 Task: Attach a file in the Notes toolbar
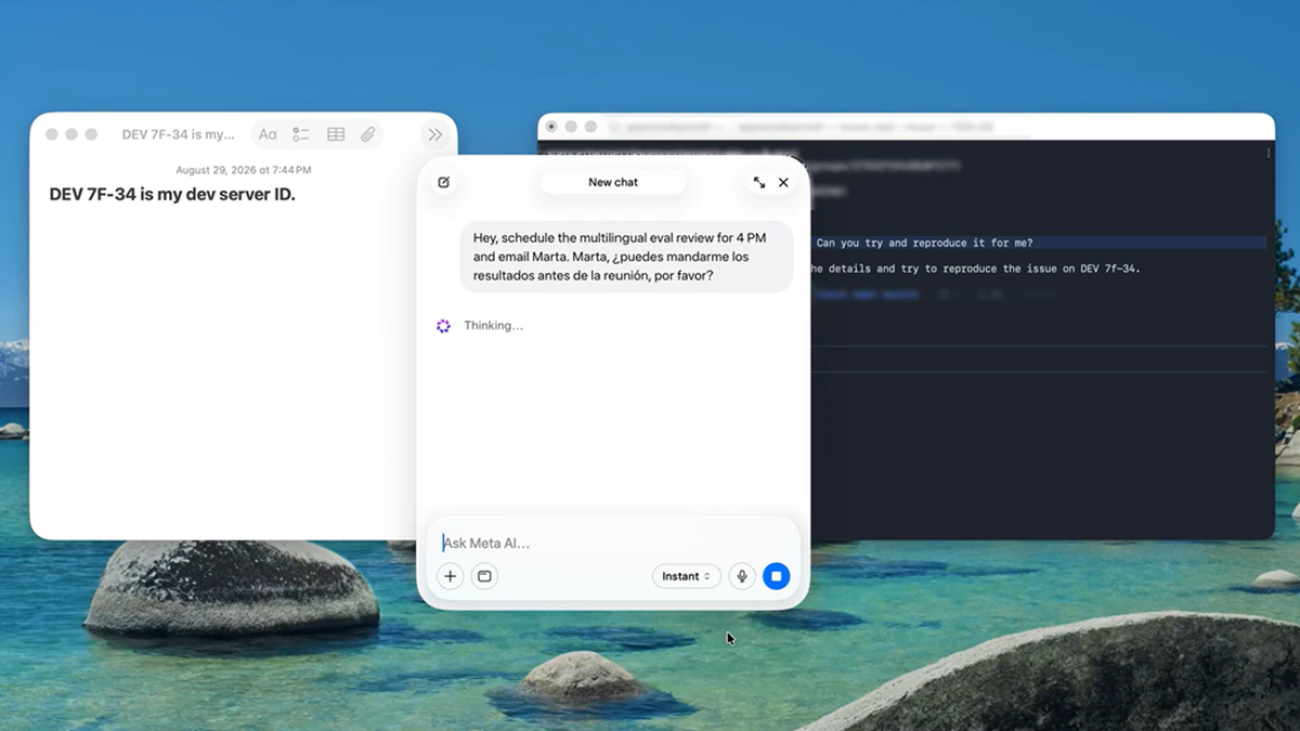click(368, 134)
